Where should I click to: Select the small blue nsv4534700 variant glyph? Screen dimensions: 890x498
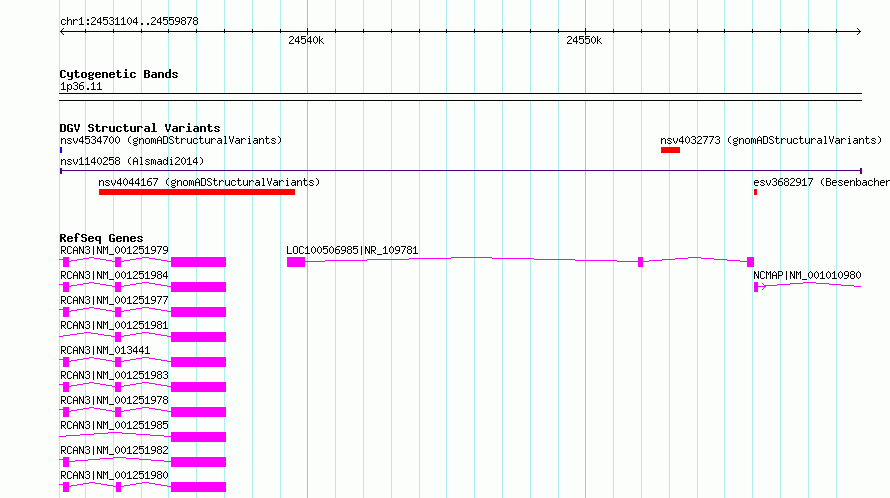pos(61,150)
